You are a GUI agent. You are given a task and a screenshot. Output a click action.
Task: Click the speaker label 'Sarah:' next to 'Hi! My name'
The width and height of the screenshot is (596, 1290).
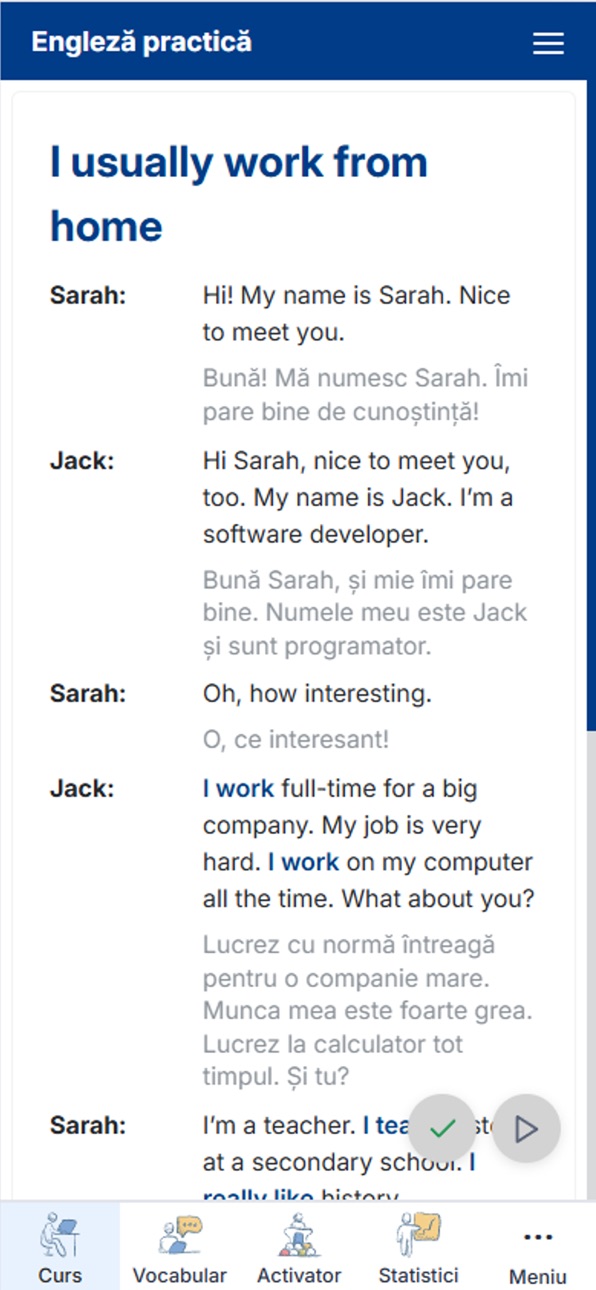(88, 296)
